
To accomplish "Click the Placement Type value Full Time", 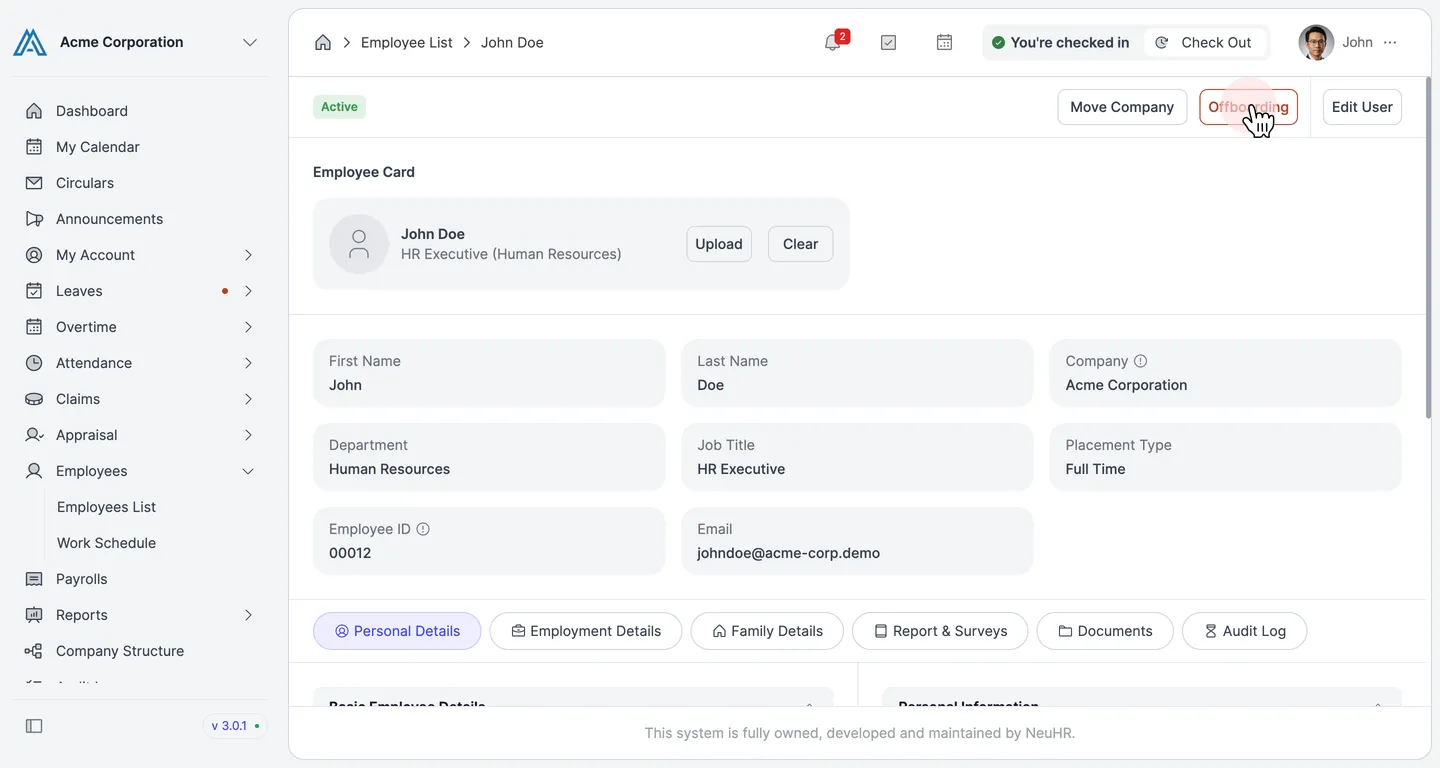I will [1095, 469].
